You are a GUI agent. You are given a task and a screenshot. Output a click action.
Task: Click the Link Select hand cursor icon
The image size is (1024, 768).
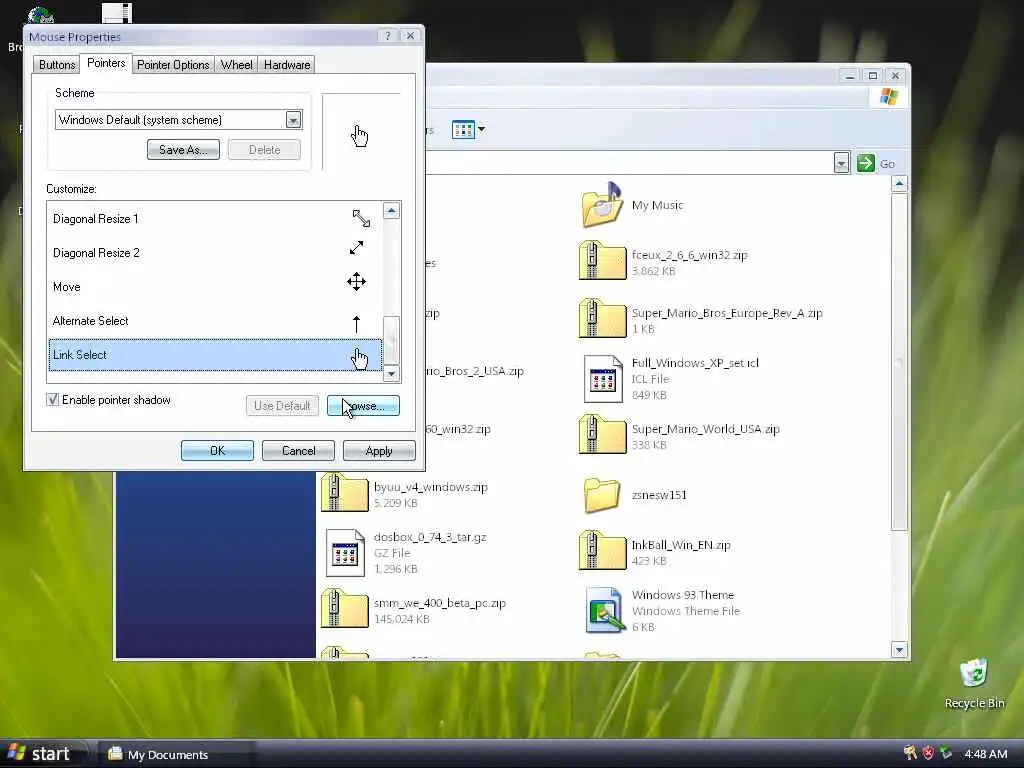tap(359, 359)
